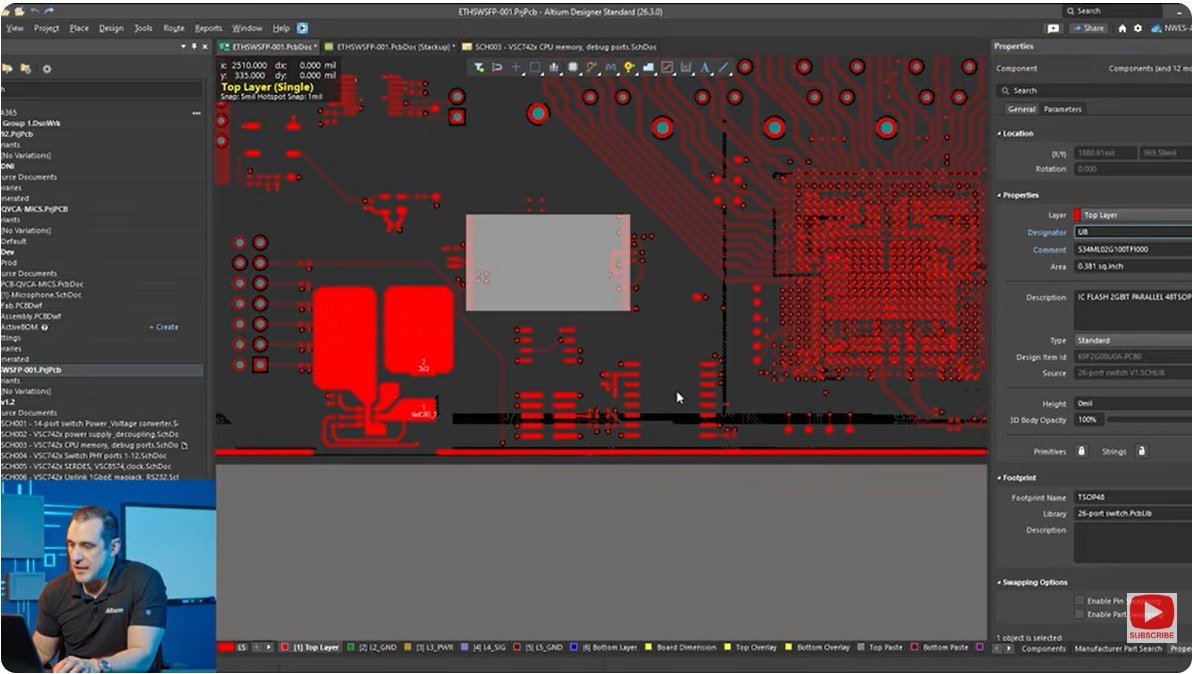Click the blue play icon after Help
This screenshot has width=1193, height=674.
coord(302,28)
